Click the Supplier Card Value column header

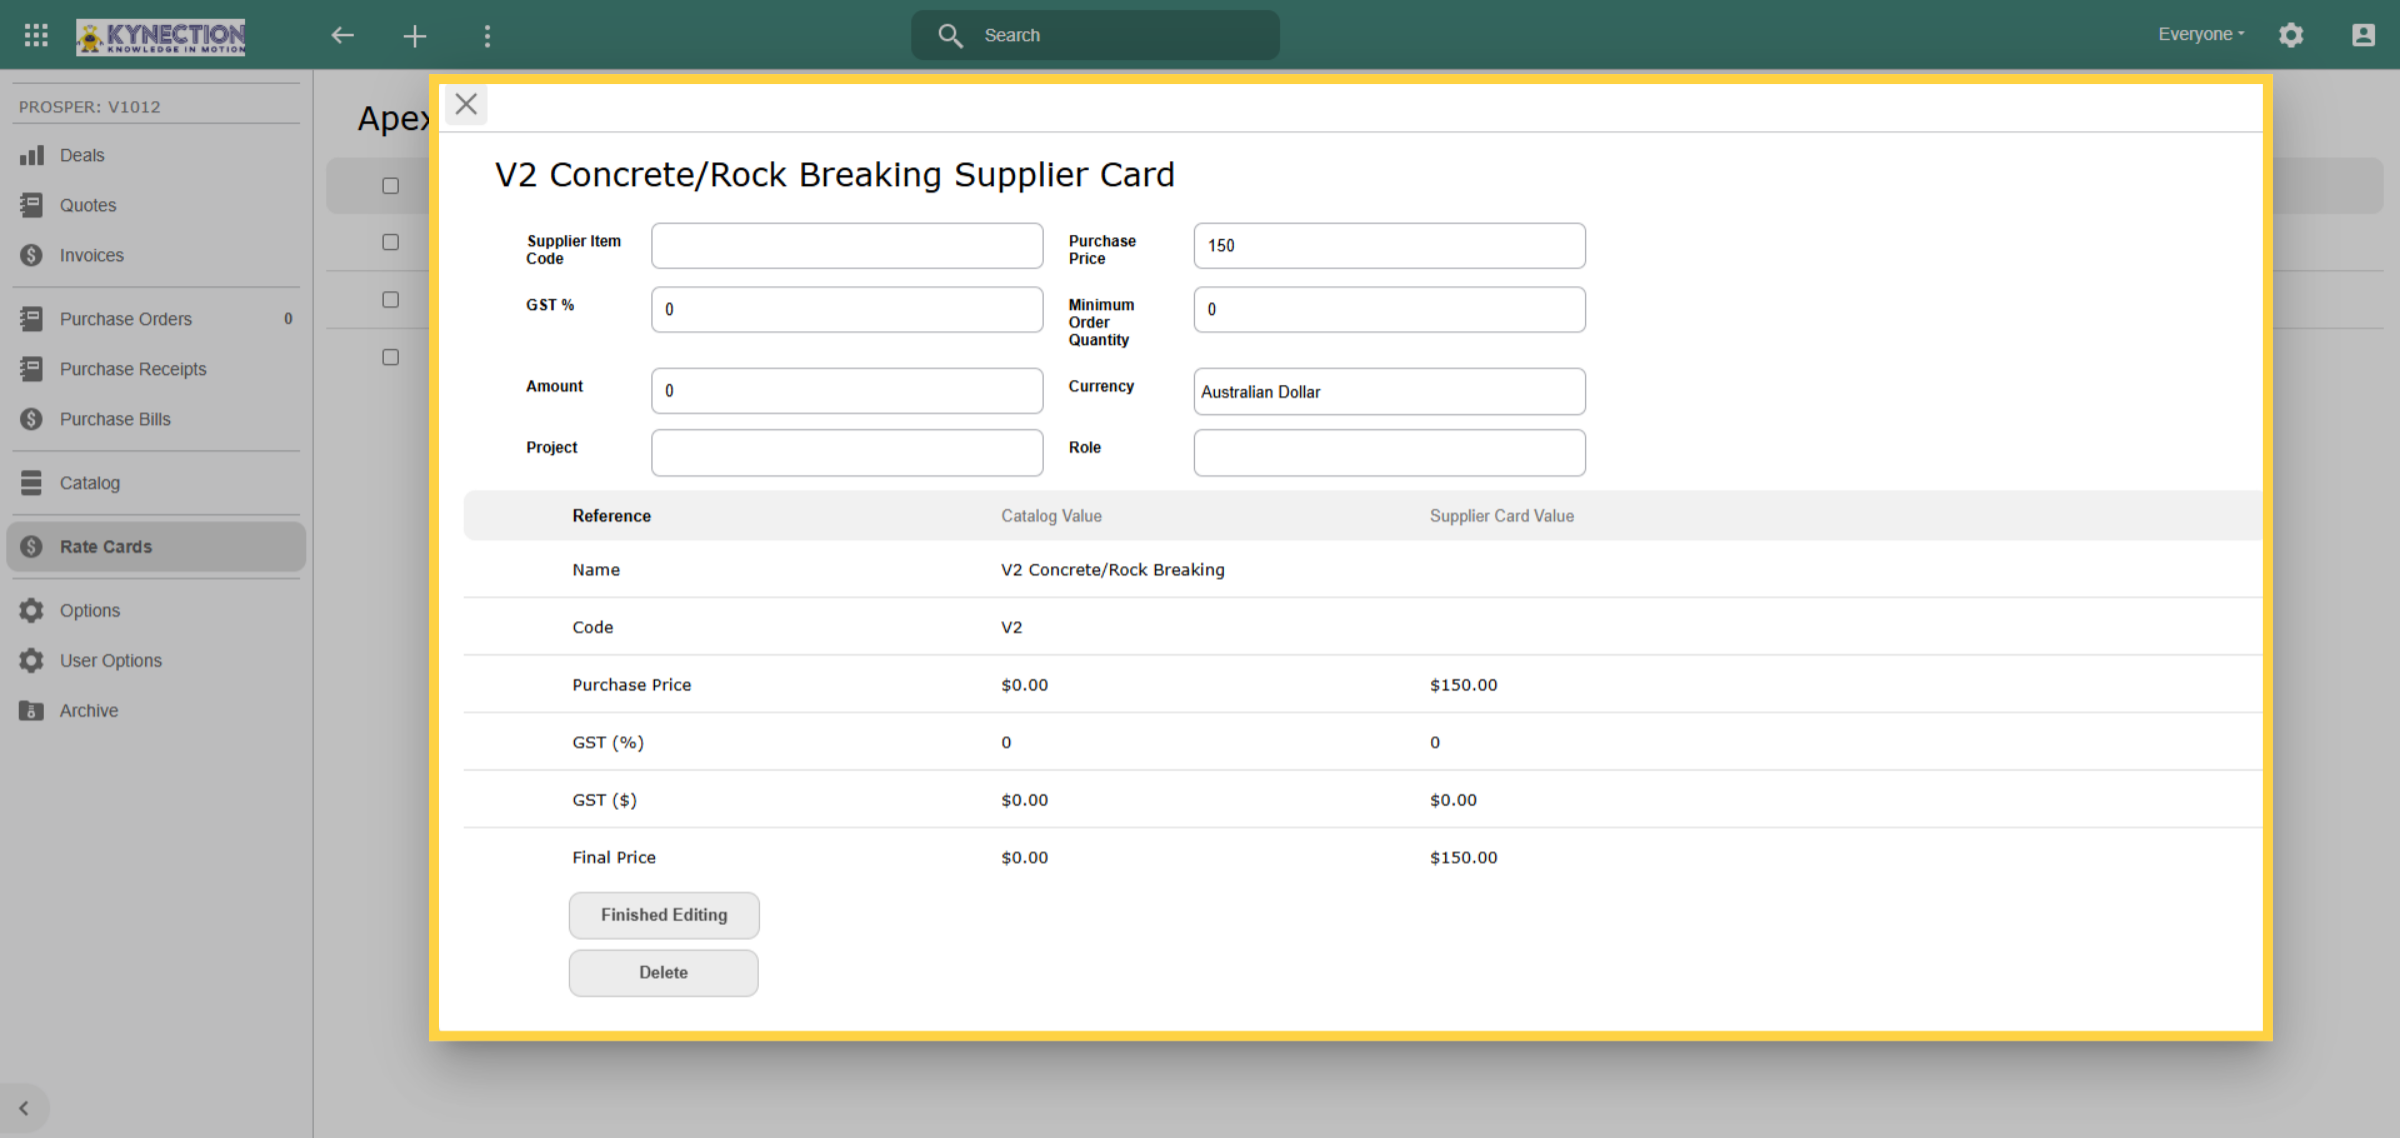[x=1501, y=516]
